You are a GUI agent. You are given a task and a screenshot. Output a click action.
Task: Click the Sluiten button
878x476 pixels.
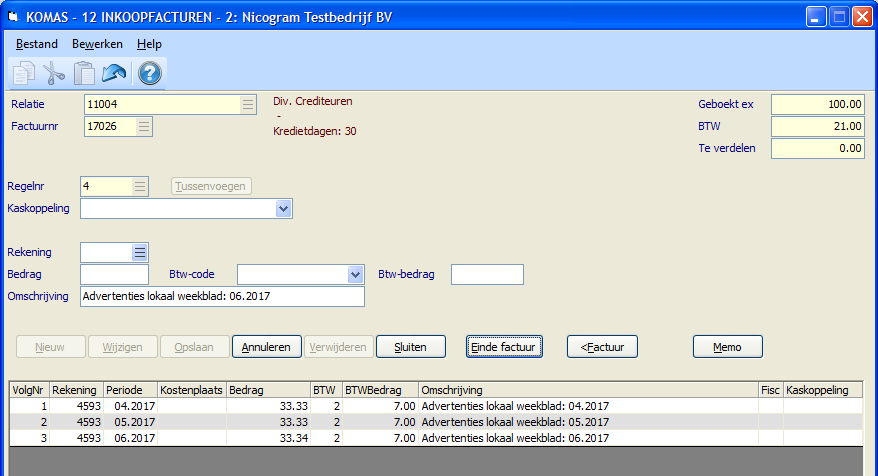click(x=410, y=347)
